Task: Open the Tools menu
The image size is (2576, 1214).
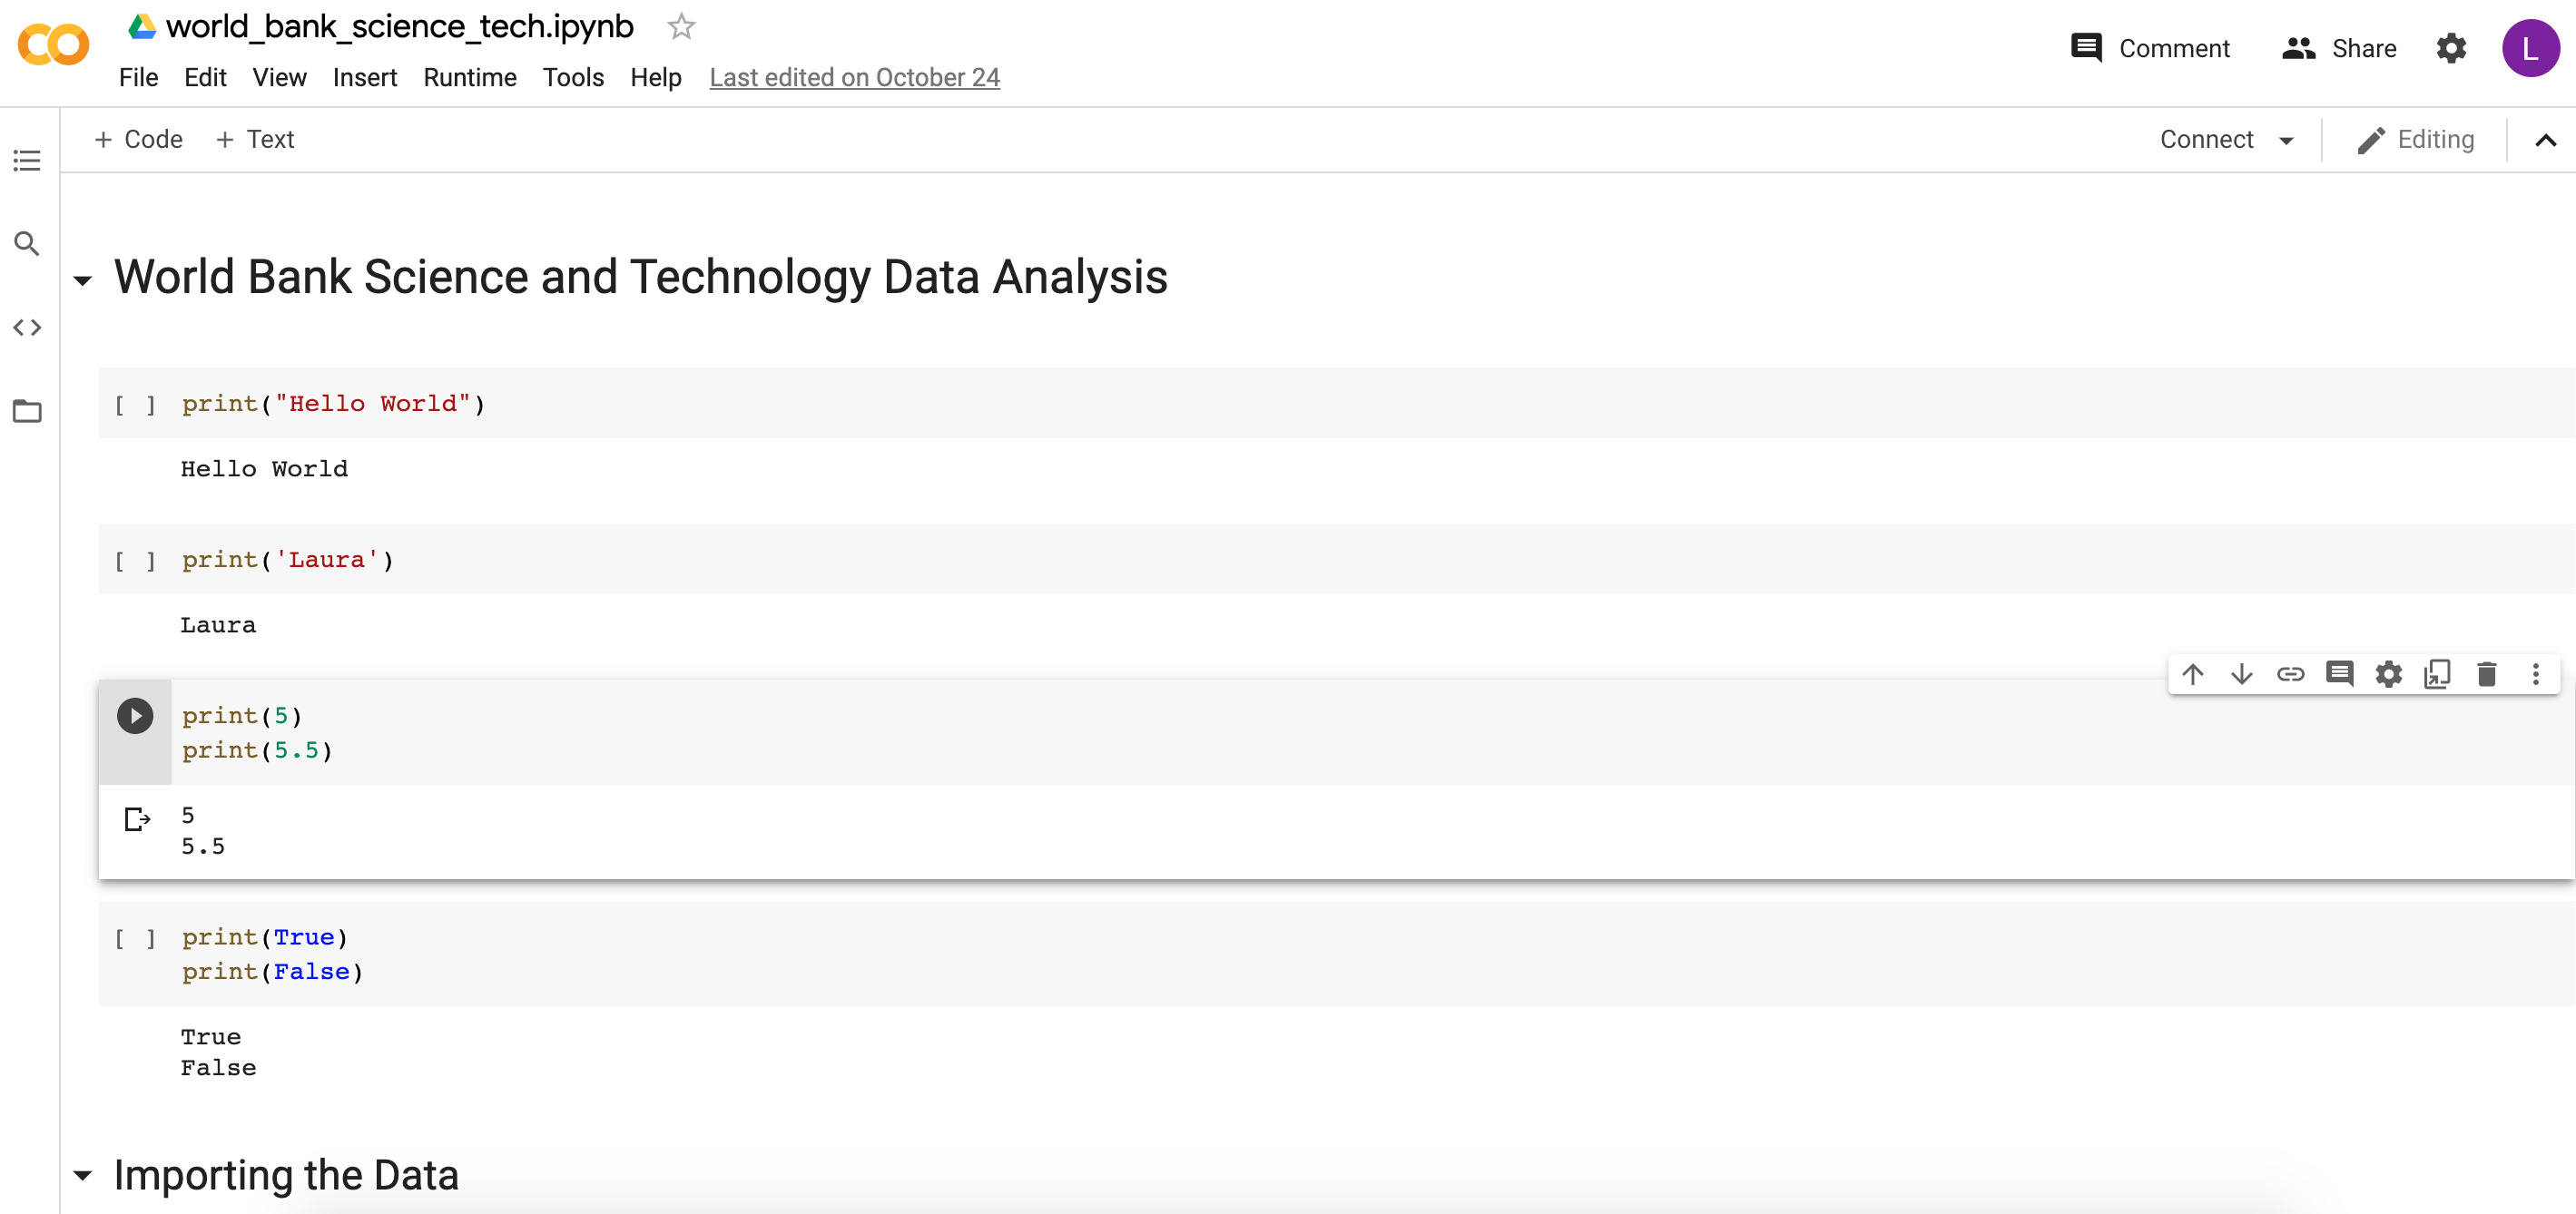Action: pos(573,78)
